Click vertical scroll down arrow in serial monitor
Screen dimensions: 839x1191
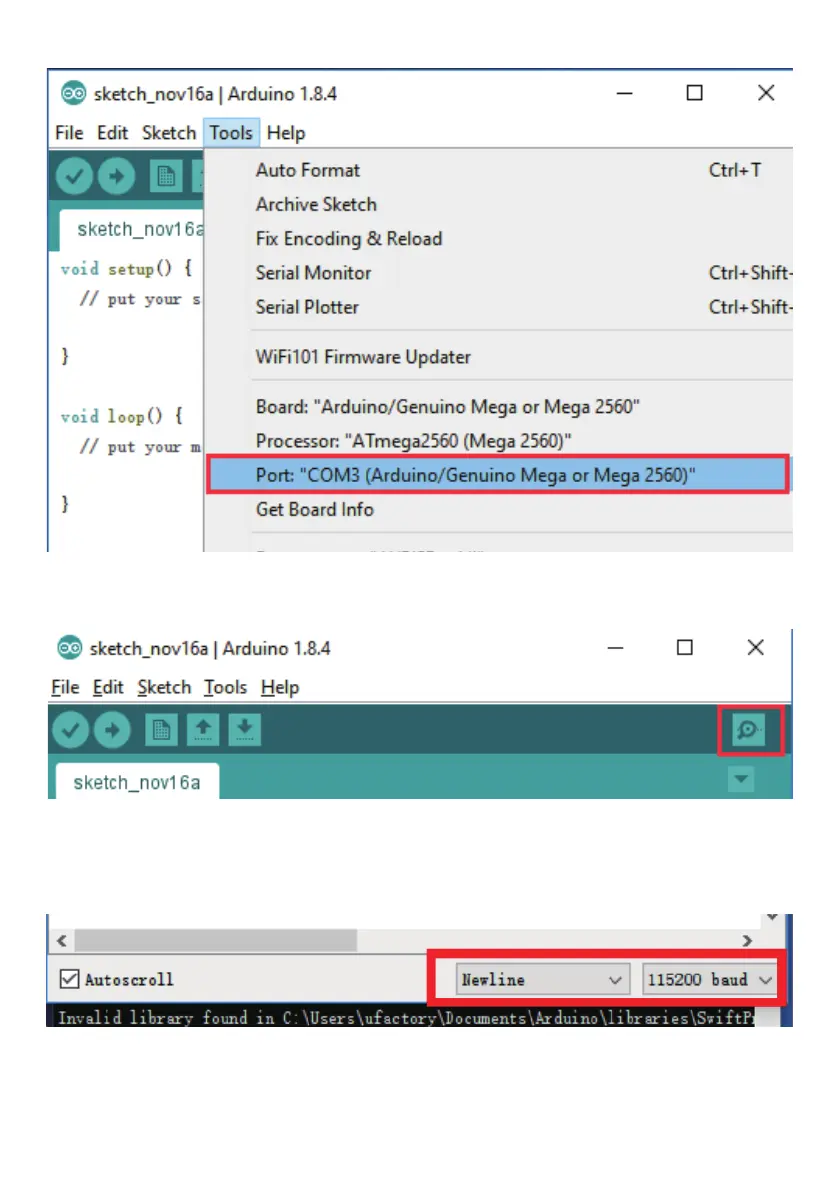(x=772, y=918)
